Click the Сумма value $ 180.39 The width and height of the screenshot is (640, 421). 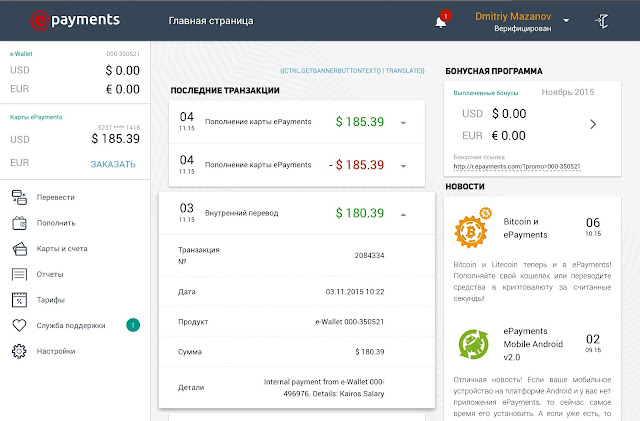(x=369, y=352)
